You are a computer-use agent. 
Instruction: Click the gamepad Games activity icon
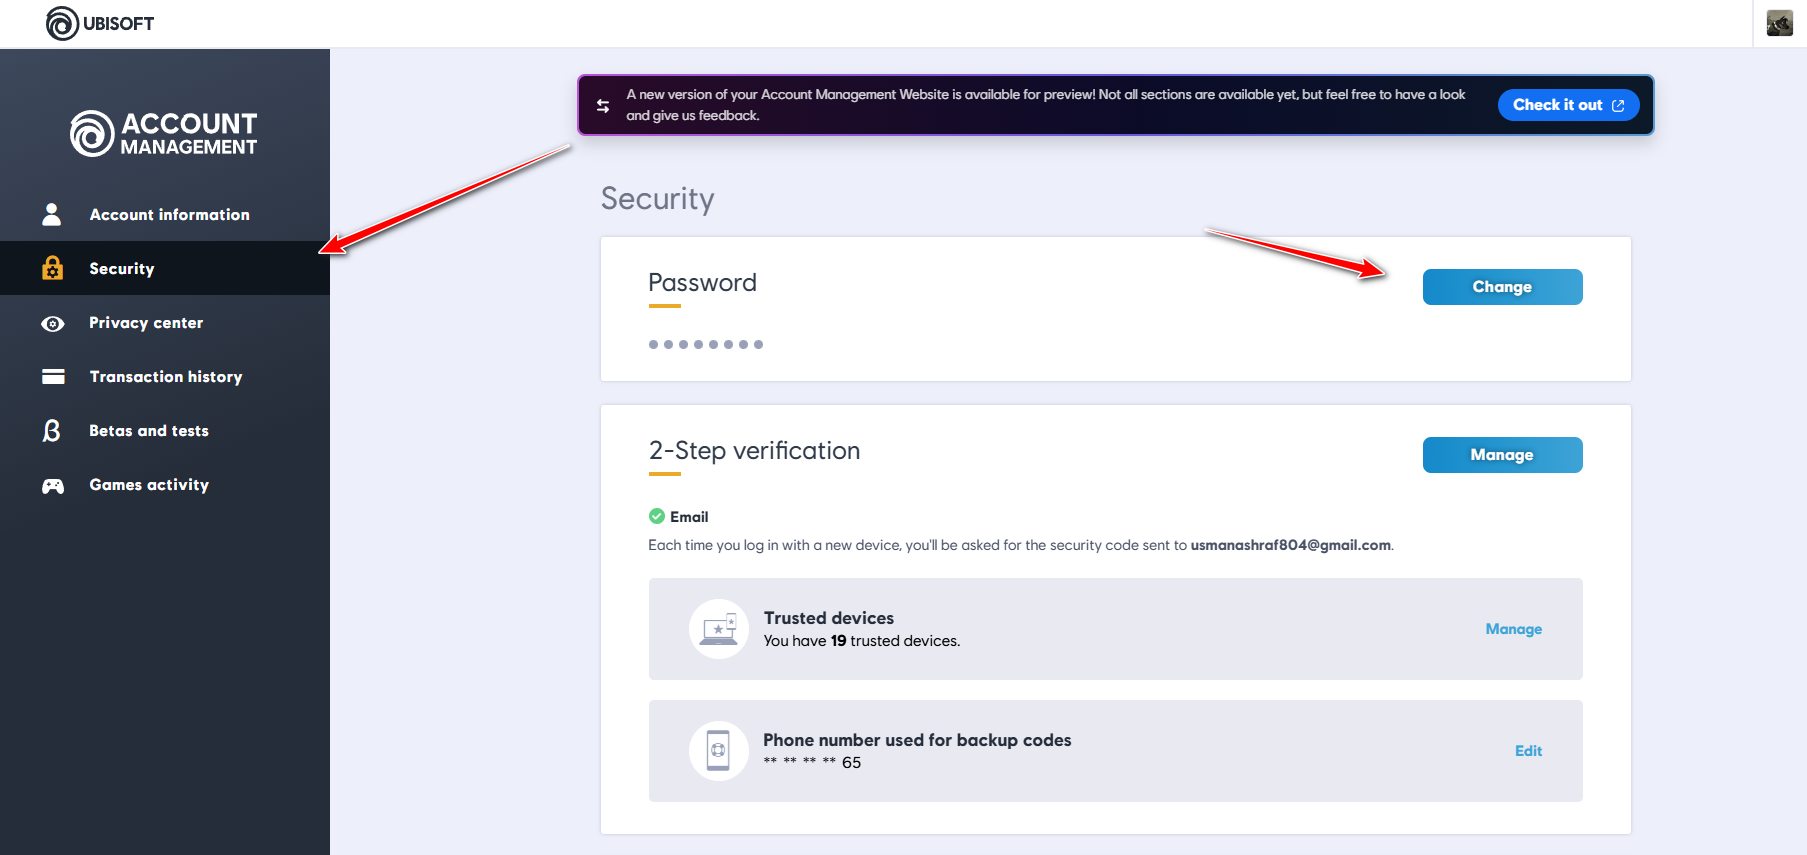click(52, 485)
